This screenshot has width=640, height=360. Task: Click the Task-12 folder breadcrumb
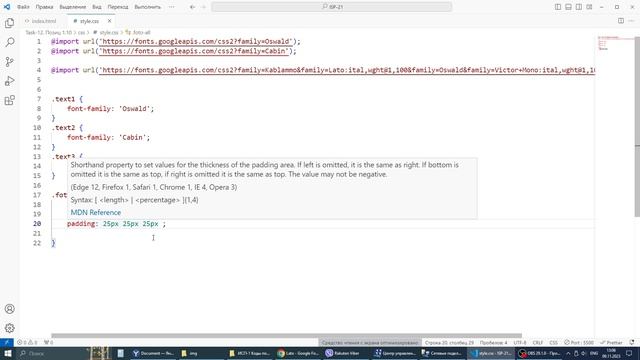[x=49, y=32]
